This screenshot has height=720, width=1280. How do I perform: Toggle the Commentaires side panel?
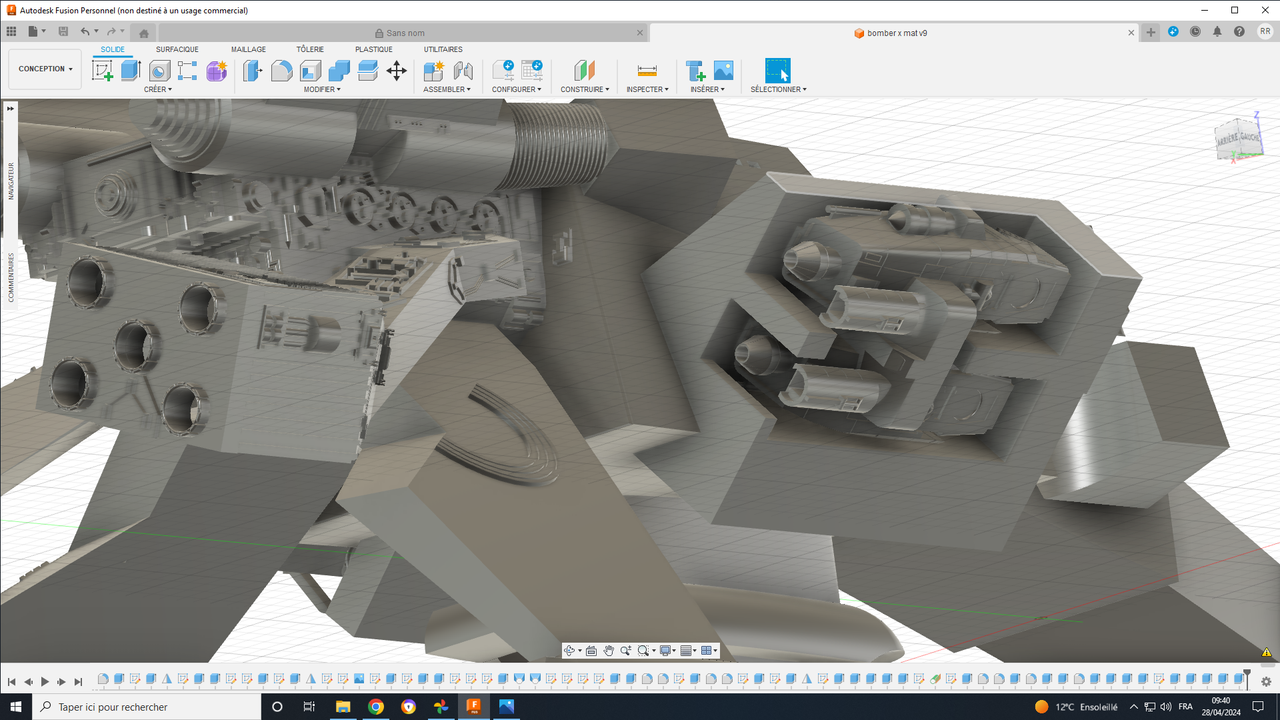(11, 277)
